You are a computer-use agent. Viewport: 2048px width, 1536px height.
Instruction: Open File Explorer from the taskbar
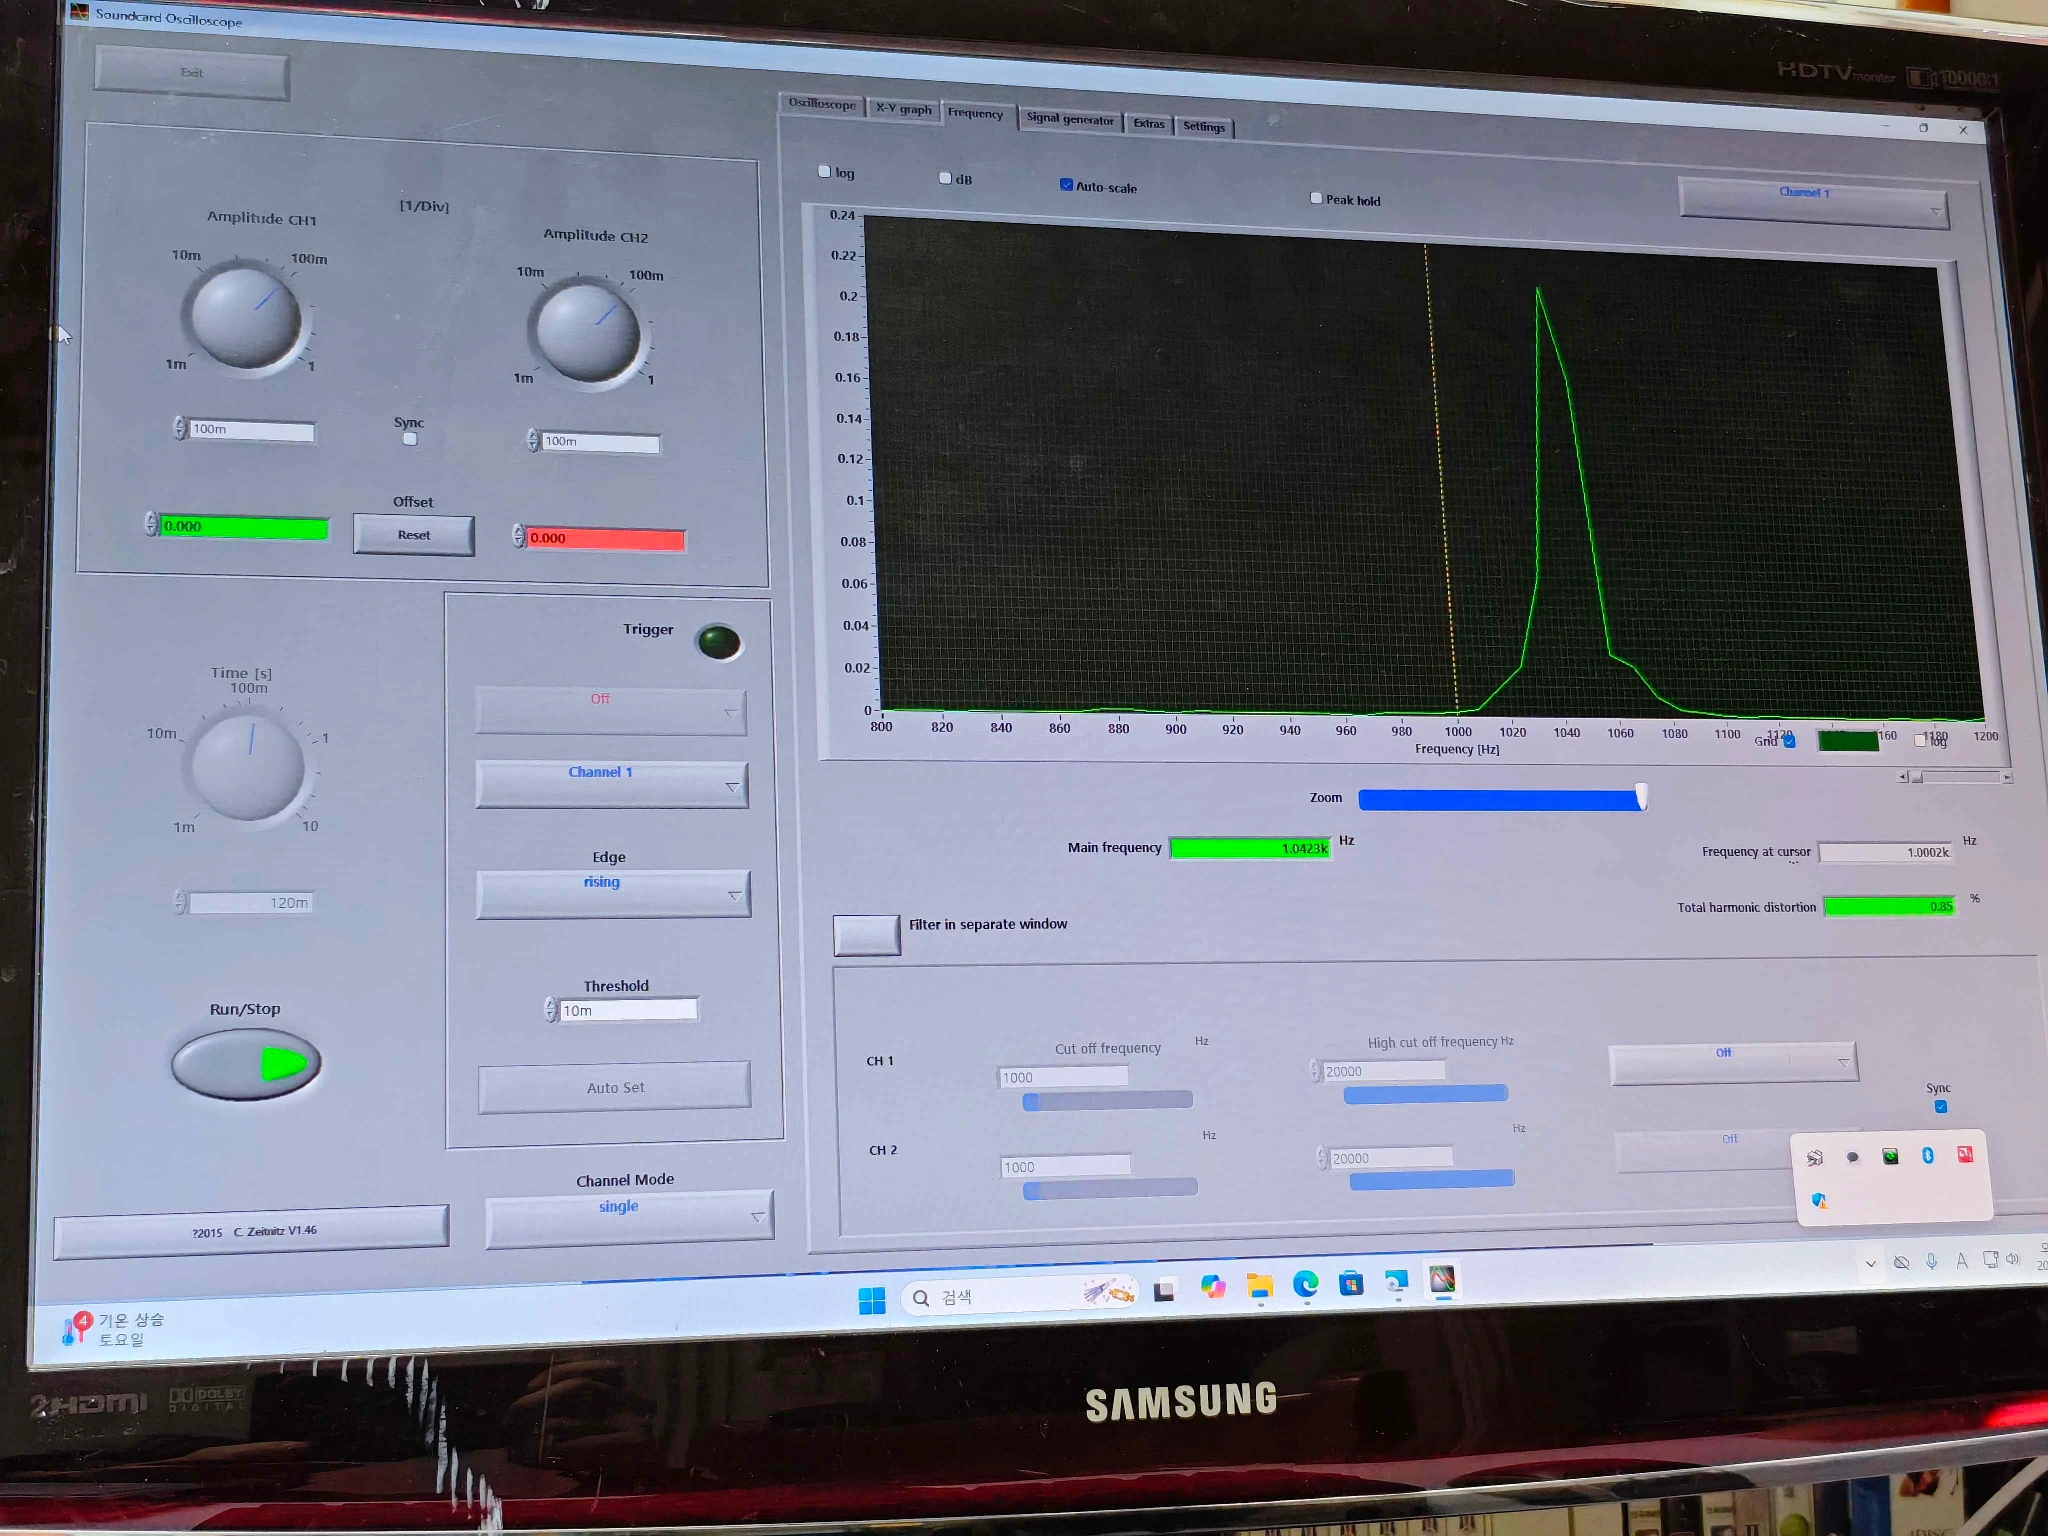tap(1259, 1285)
